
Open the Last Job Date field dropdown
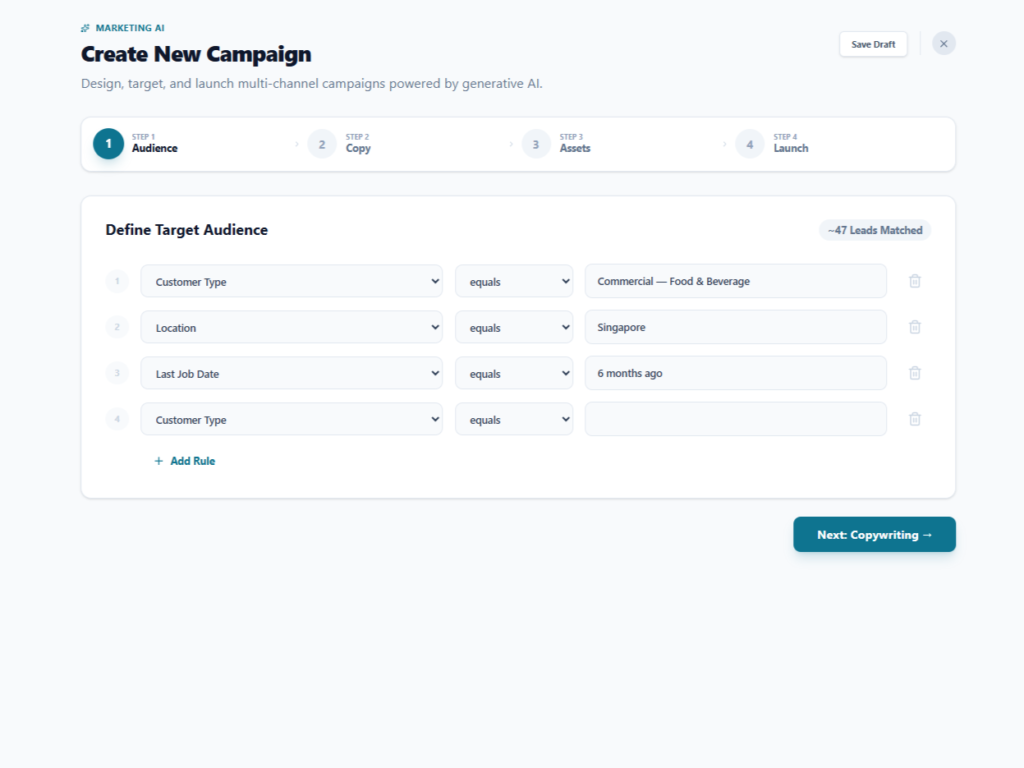pyautogui.click(x=291, y=373)
